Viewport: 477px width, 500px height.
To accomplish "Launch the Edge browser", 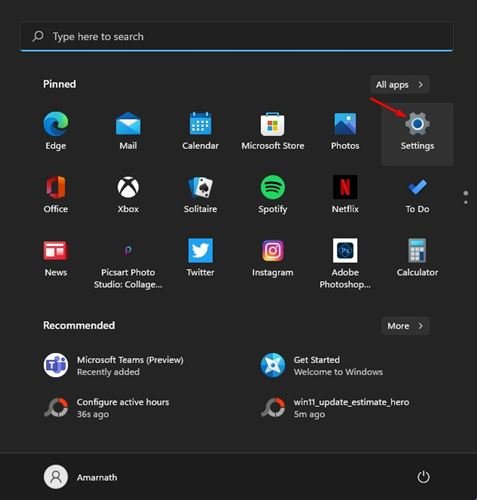I will [x=56, y=132].
